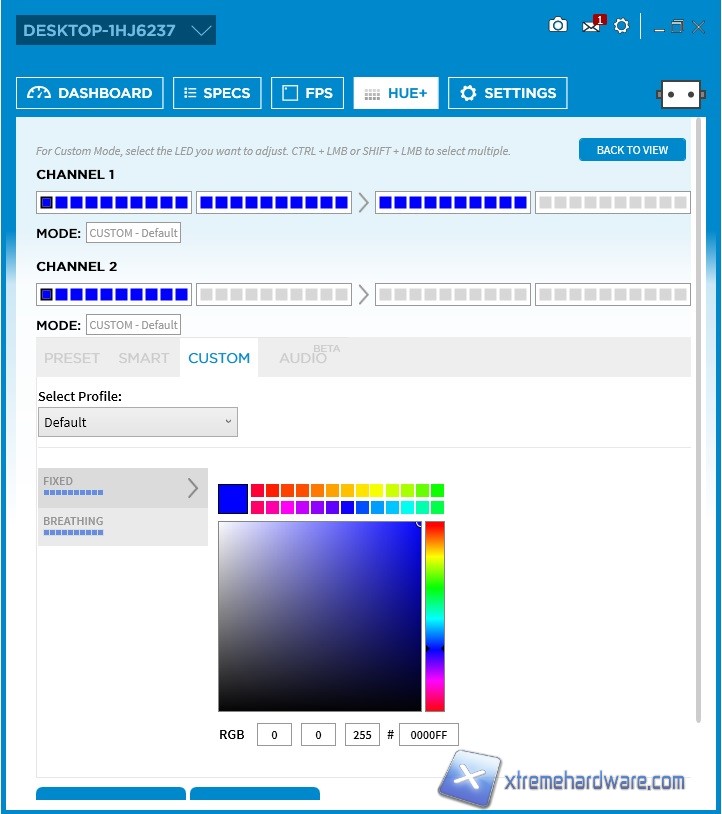Click the hex color code input field
Viewport: 722px width, 814px height.
point(428,735)
